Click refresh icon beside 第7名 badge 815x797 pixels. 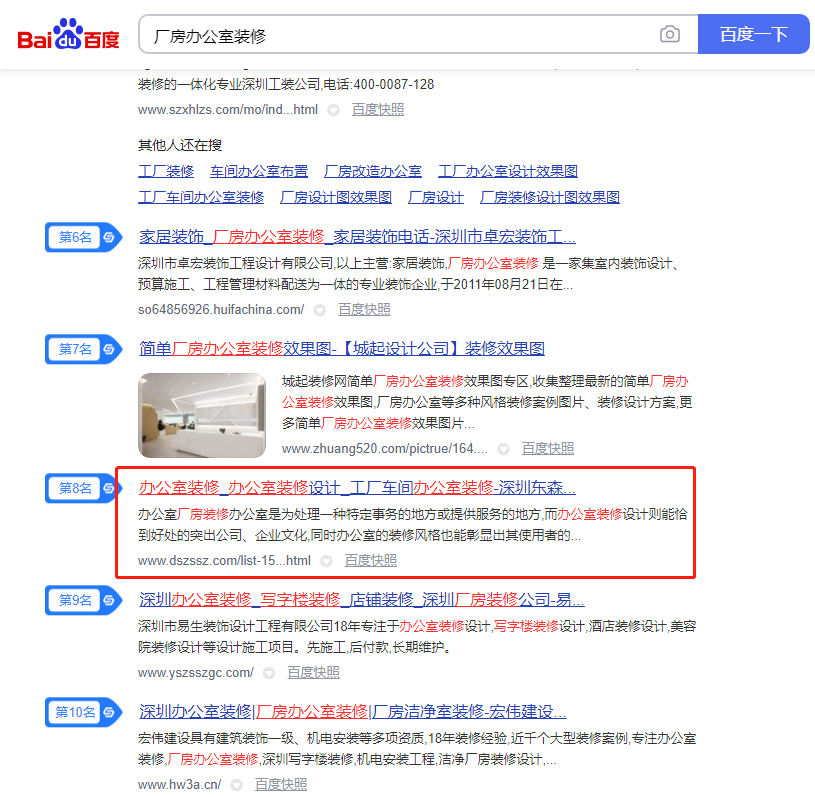pyautogui.click(x=109, y=349)
